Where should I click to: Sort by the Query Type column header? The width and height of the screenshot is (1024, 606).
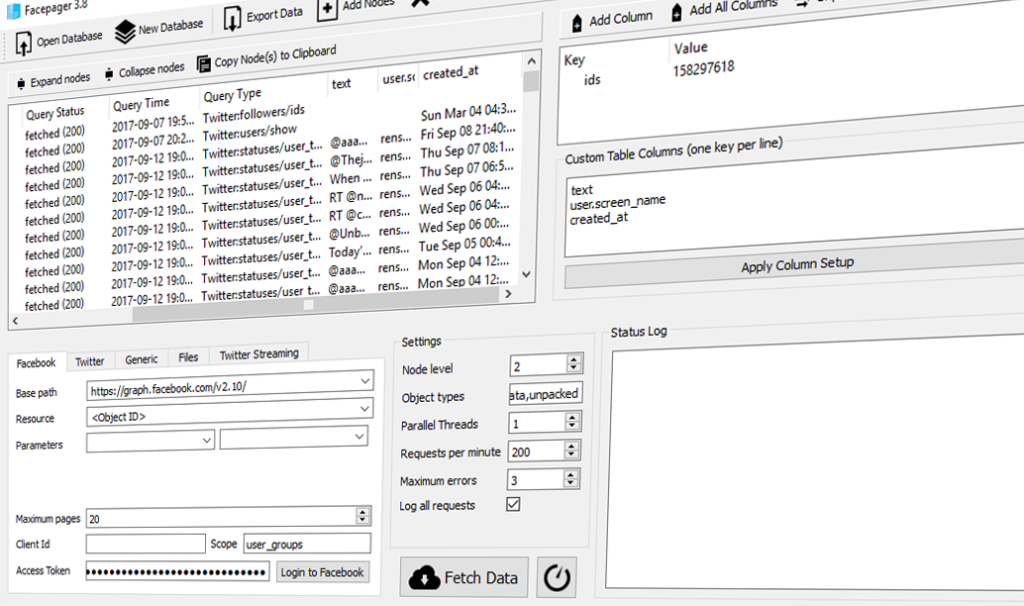[232, 95]
